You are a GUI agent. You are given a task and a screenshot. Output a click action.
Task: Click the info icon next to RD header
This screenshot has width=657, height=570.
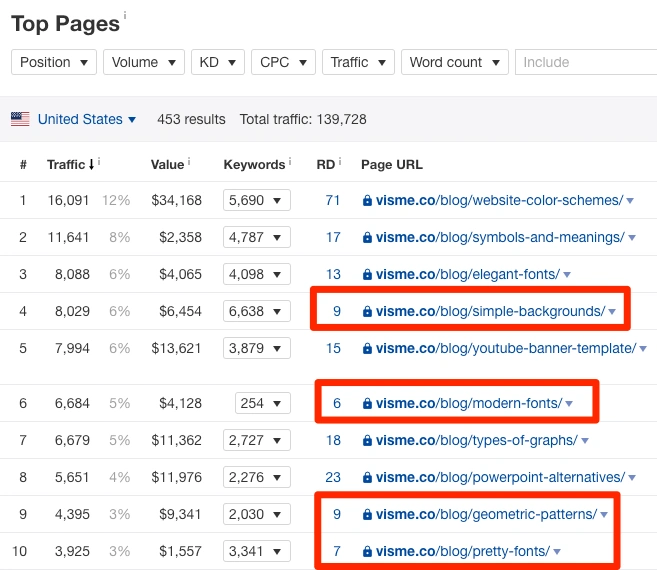coord(340,161)
